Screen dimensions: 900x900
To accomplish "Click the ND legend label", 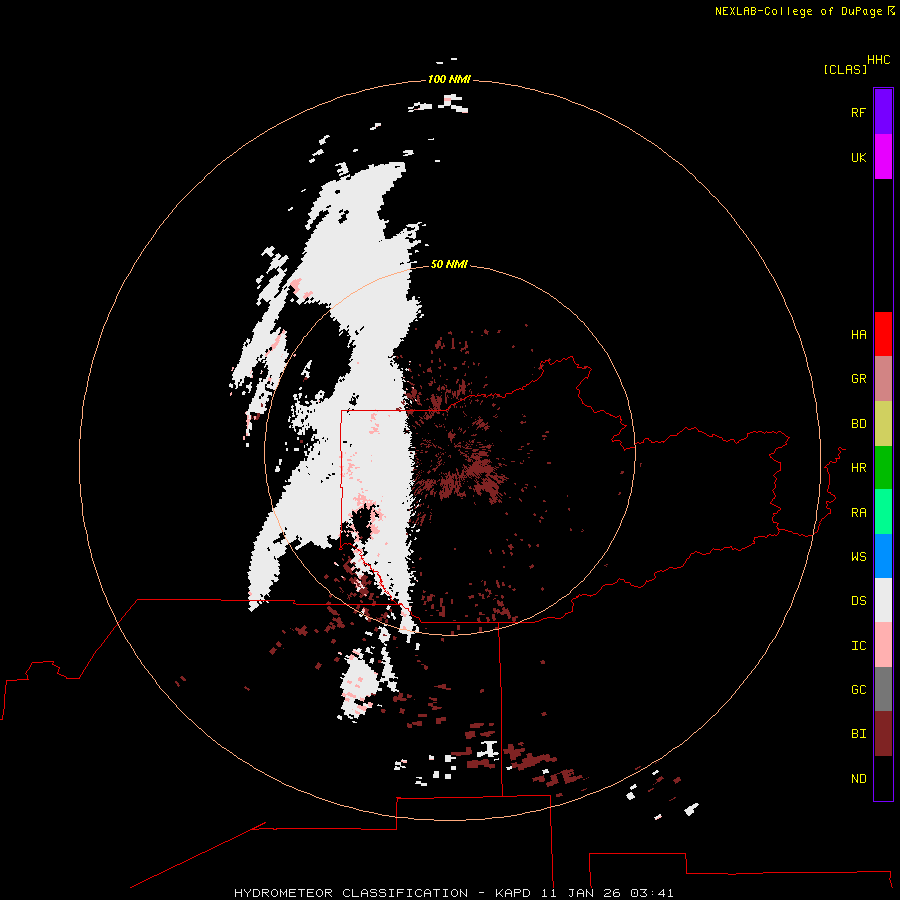I will (858, 779).
